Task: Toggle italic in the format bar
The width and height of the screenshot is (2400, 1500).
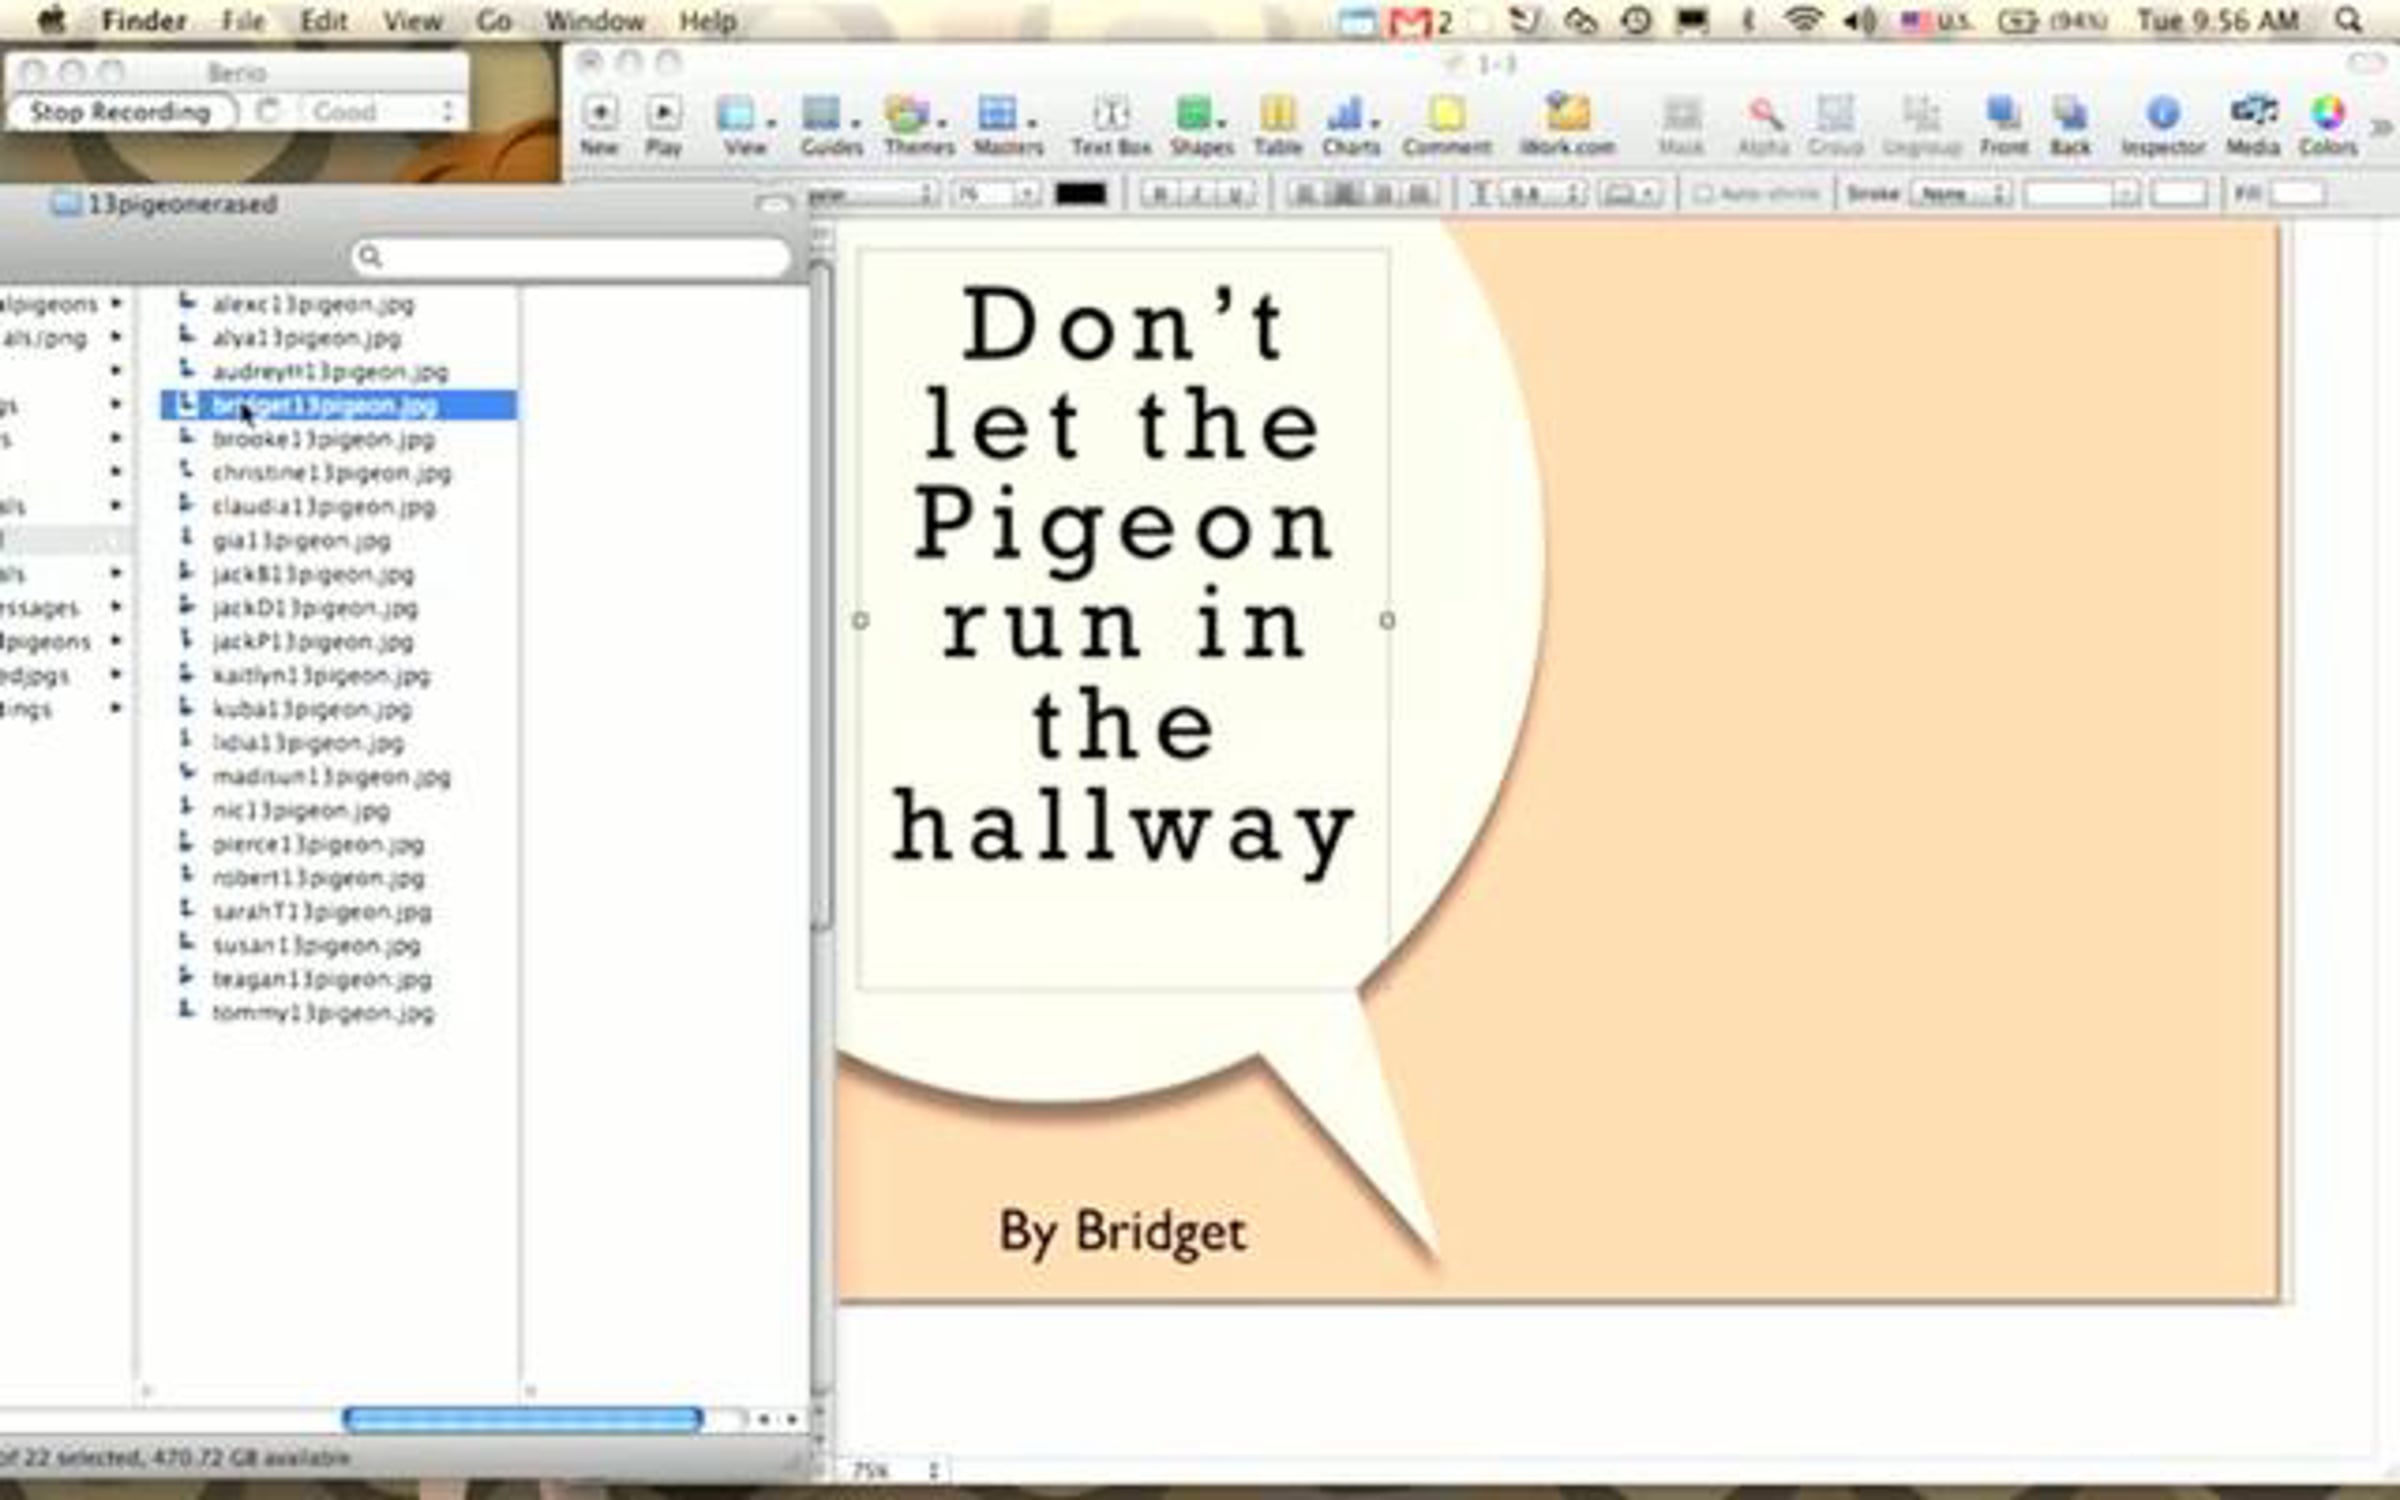Action: (x=1197, y=193)
